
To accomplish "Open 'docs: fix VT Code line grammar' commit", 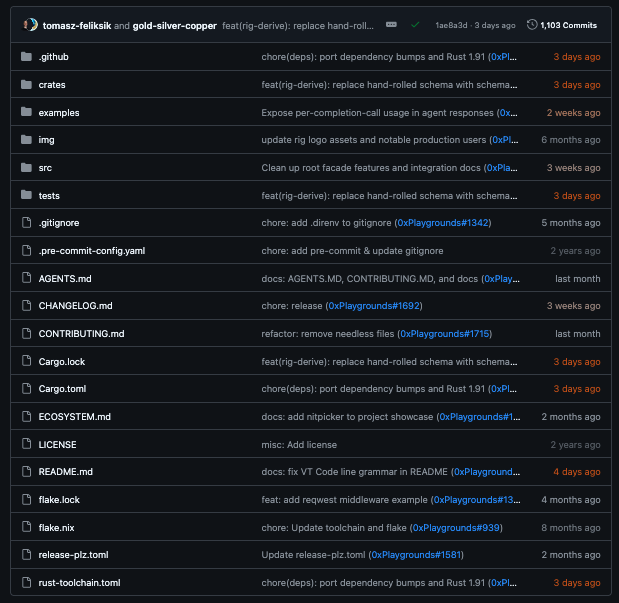I will point(355,472).
